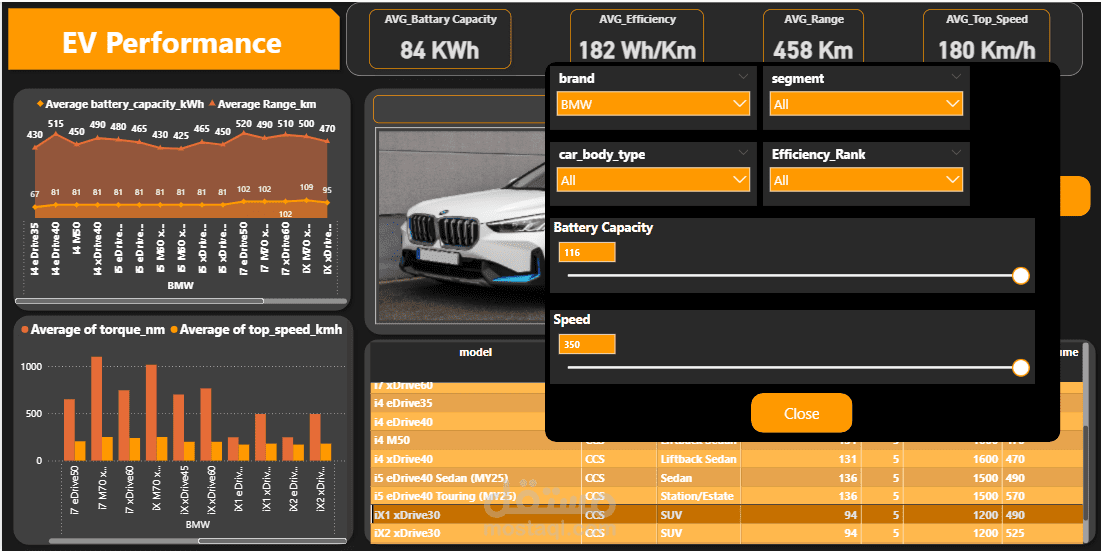Click the i4 M50 axis label in area chart
The image size is (1101, 551).
pos(77,237)
